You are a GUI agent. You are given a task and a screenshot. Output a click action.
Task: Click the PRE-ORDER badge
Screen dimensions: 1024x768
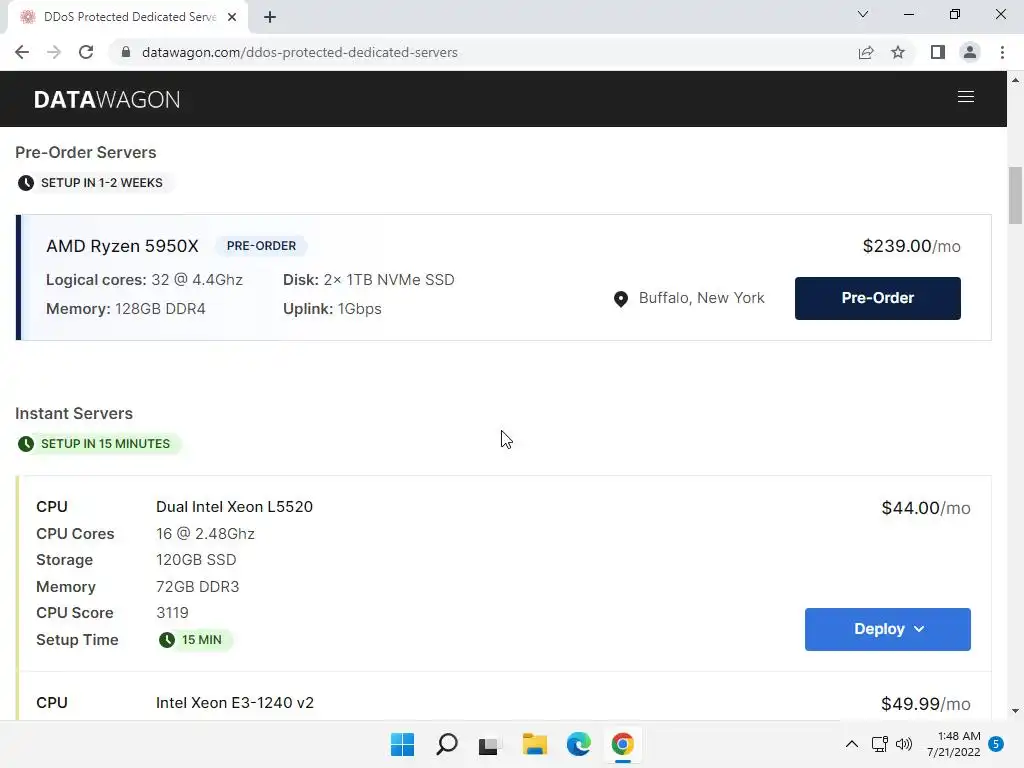(261, 246)
